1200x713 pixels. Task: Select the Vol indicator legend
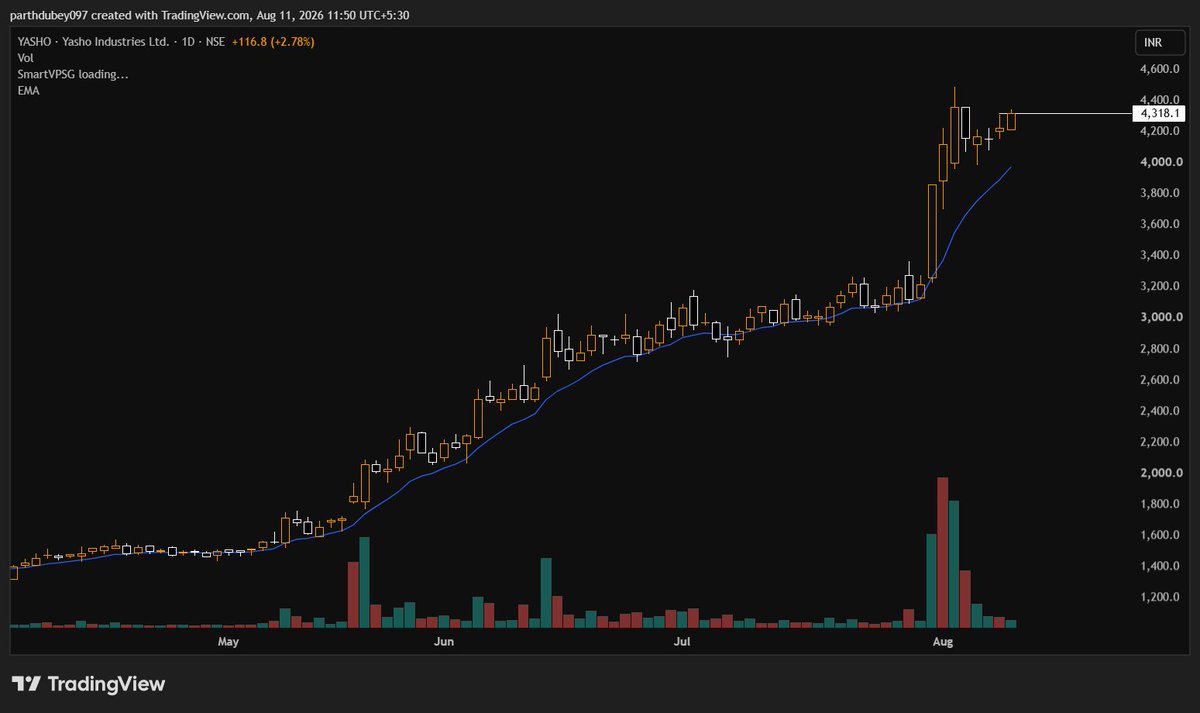(26, 59)
